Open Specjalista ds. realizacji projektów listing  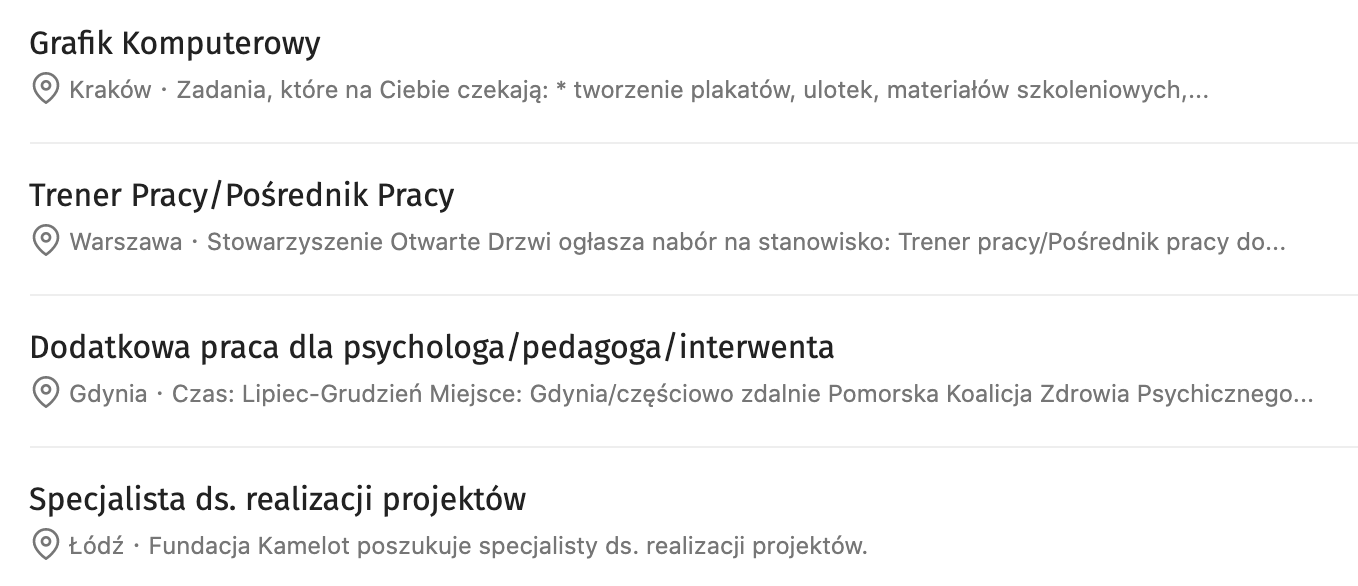(x=278, y=499)
